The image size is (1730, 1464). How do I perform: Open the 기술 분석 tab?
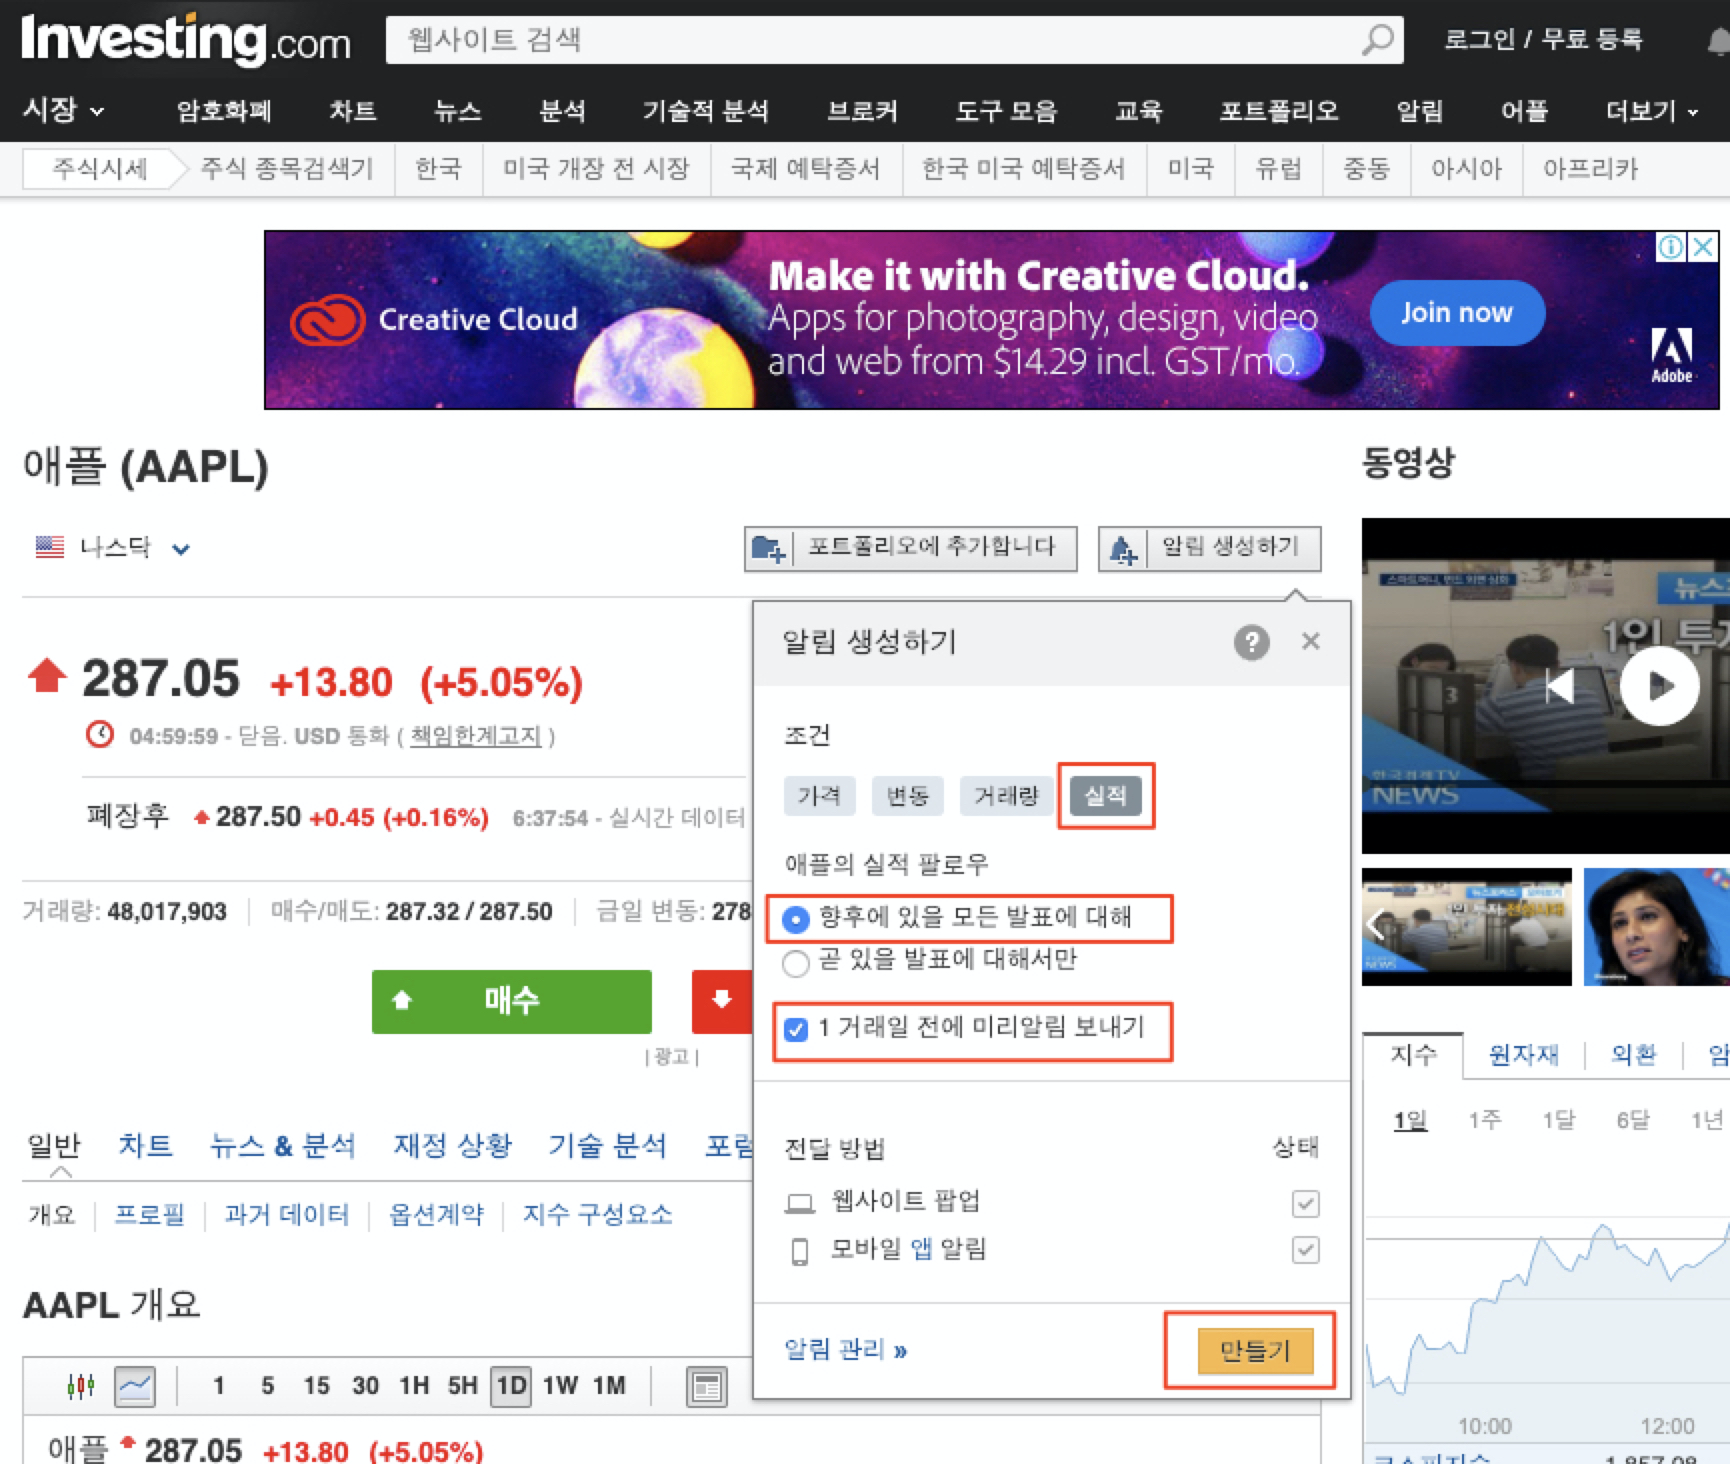coord(607,1145)
